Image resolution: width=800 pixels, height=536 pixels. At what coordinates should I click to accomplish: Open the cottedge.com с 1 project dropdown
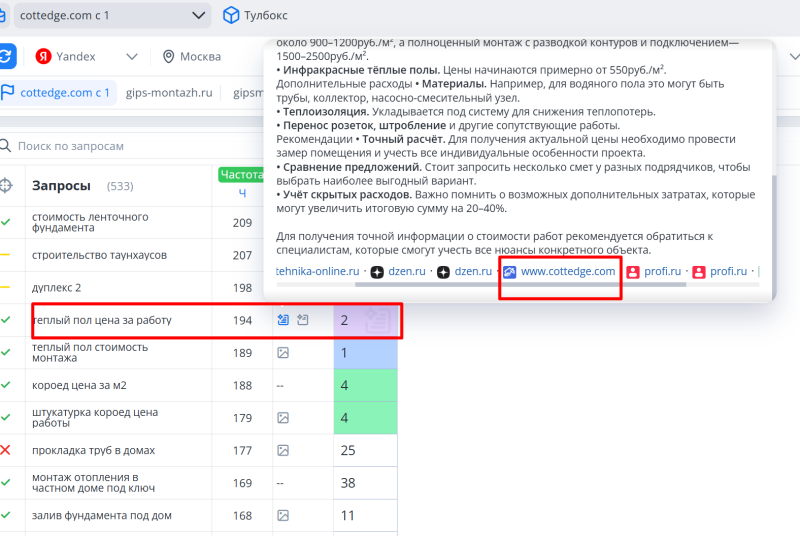(x=112, y=15)
